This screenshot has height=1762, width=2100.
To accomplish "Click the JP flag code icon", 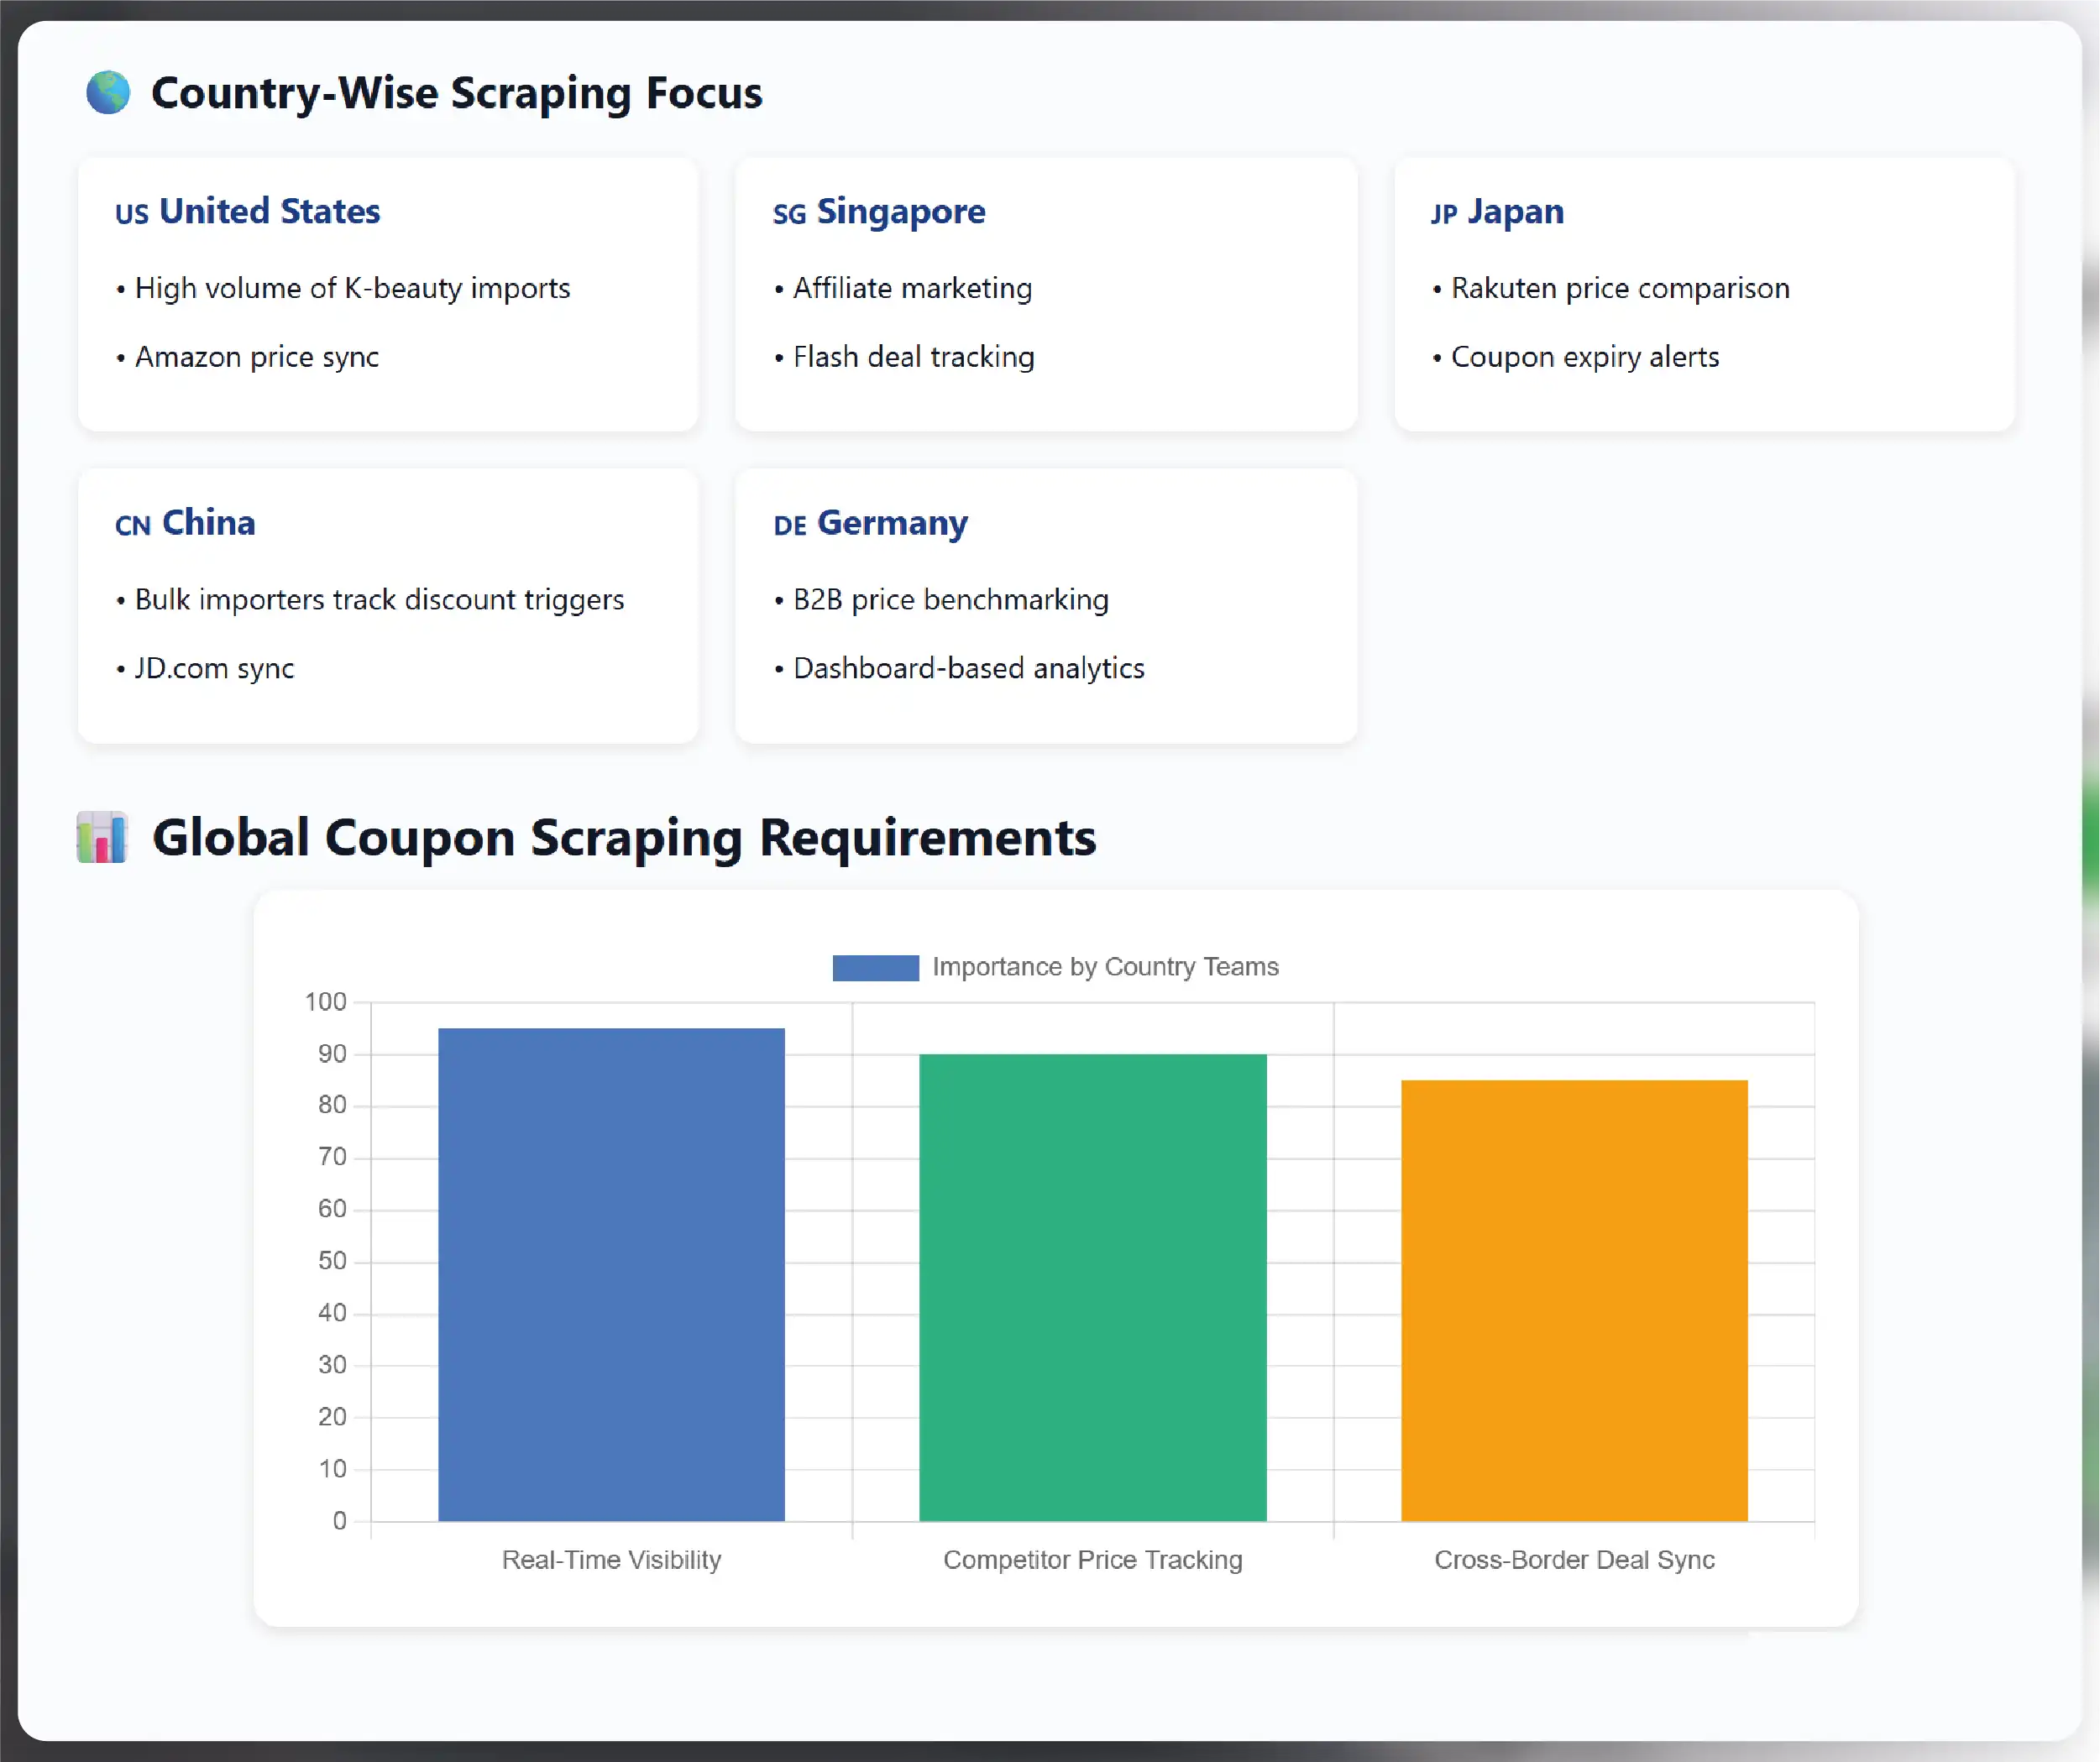I will (x=1444, y=214).
